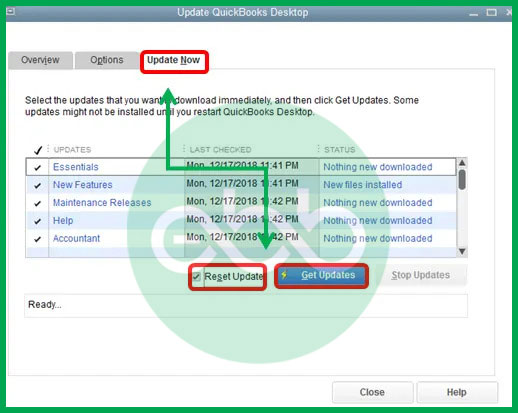
Task: Click the Help row update name
Action: [63, 220]
